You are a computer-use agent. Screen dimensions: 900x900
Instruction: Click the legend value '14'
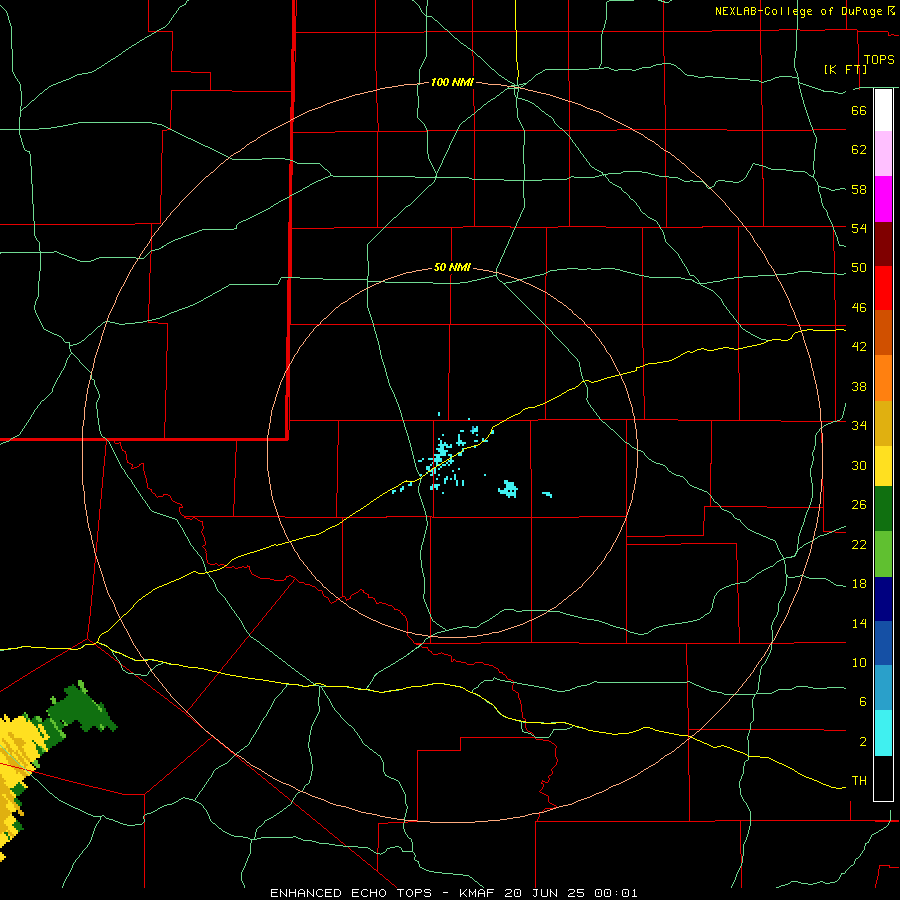click(859, 623)
